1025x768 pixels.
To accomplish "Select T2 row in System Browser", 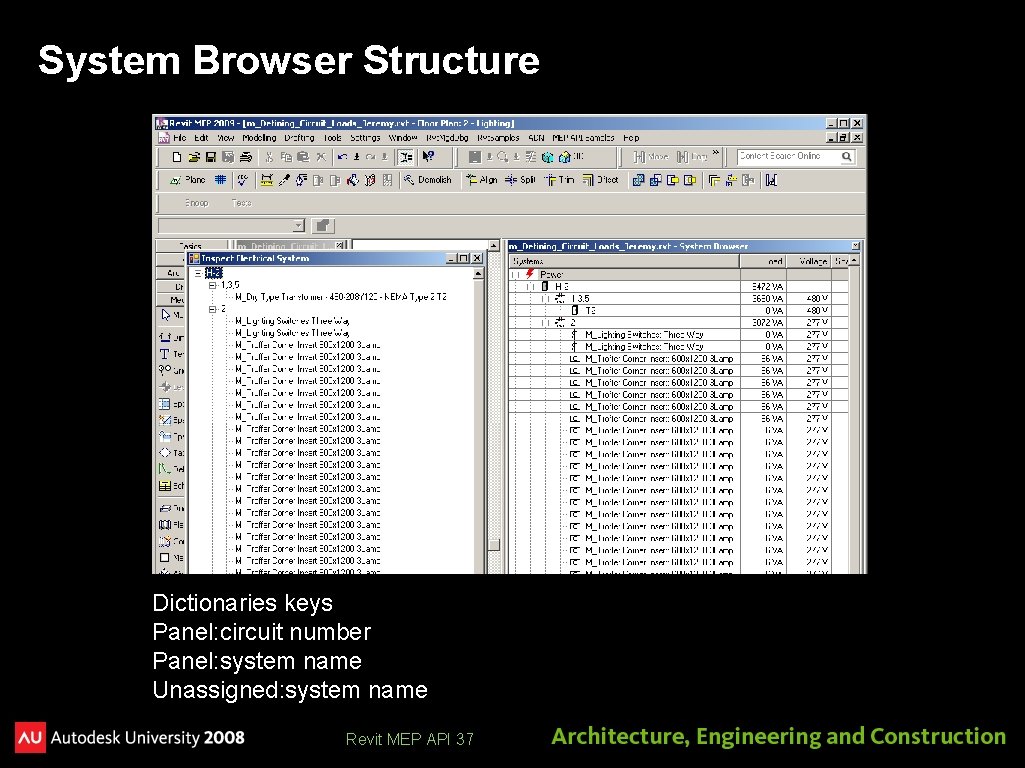I will [679, 310].
